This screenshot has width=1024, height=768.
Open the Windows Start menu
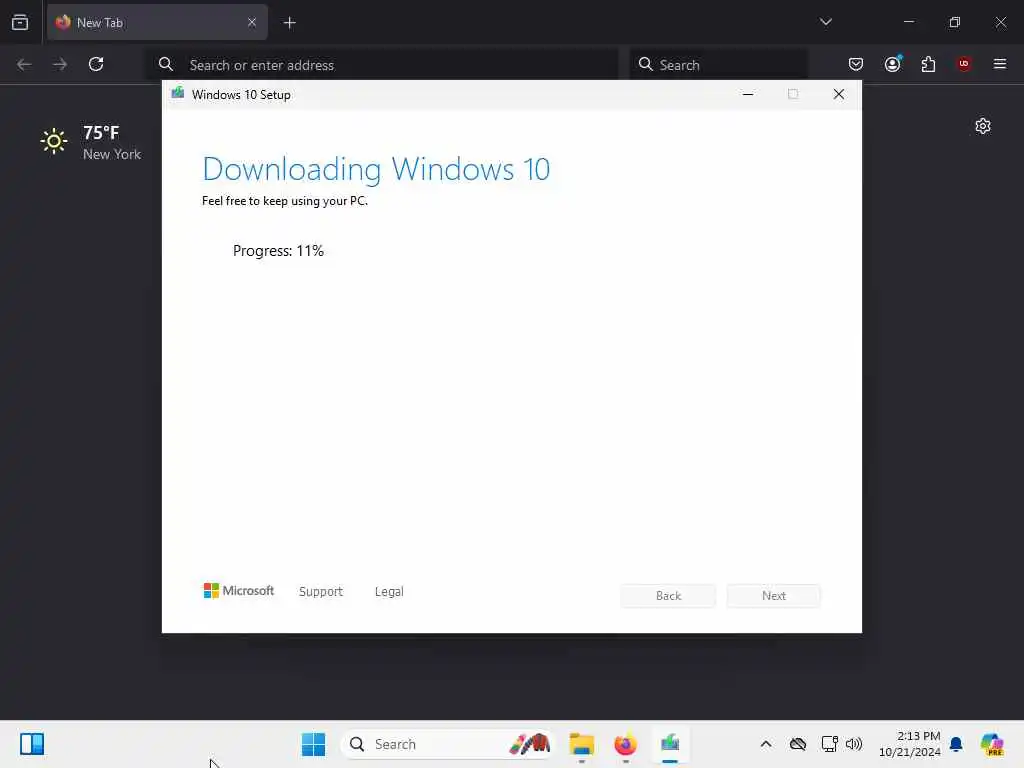coord(313,744)
